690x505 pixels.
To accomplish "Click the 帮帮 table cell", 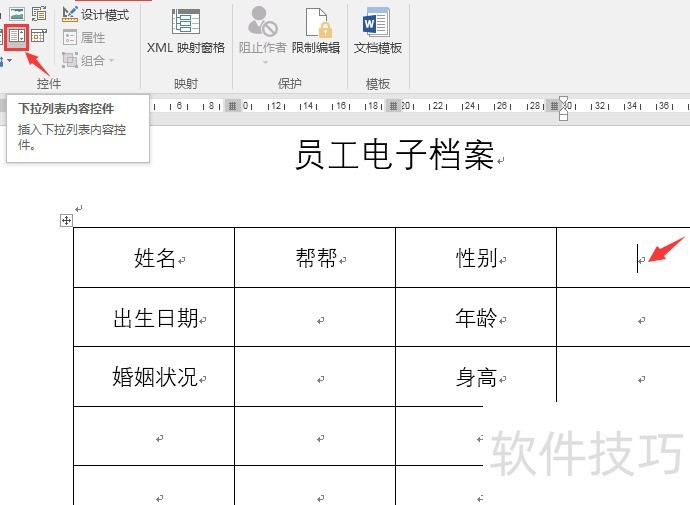I will [315, 258].
